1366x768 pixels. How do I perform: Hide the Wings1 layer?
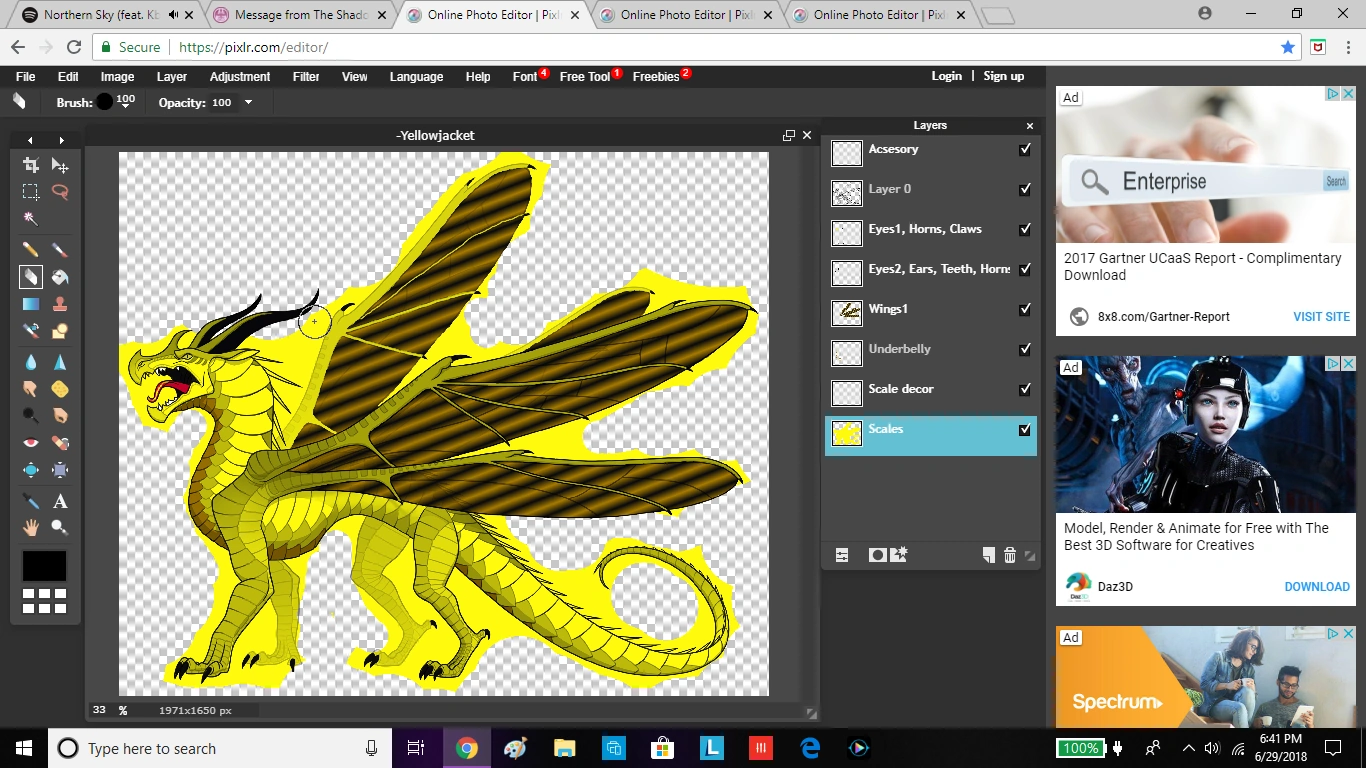click(1024, 309)
